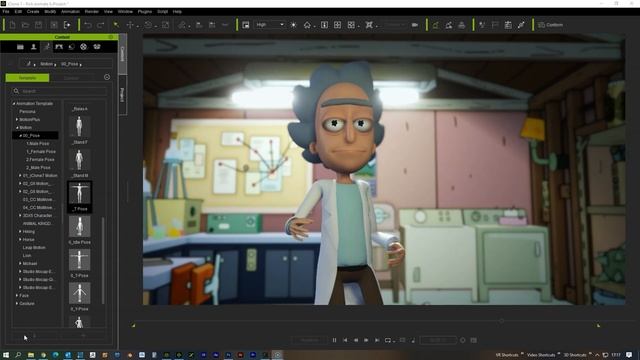Click the taskbar Search magnifier
Screen dimensions: 640x360
click(18, 355)
